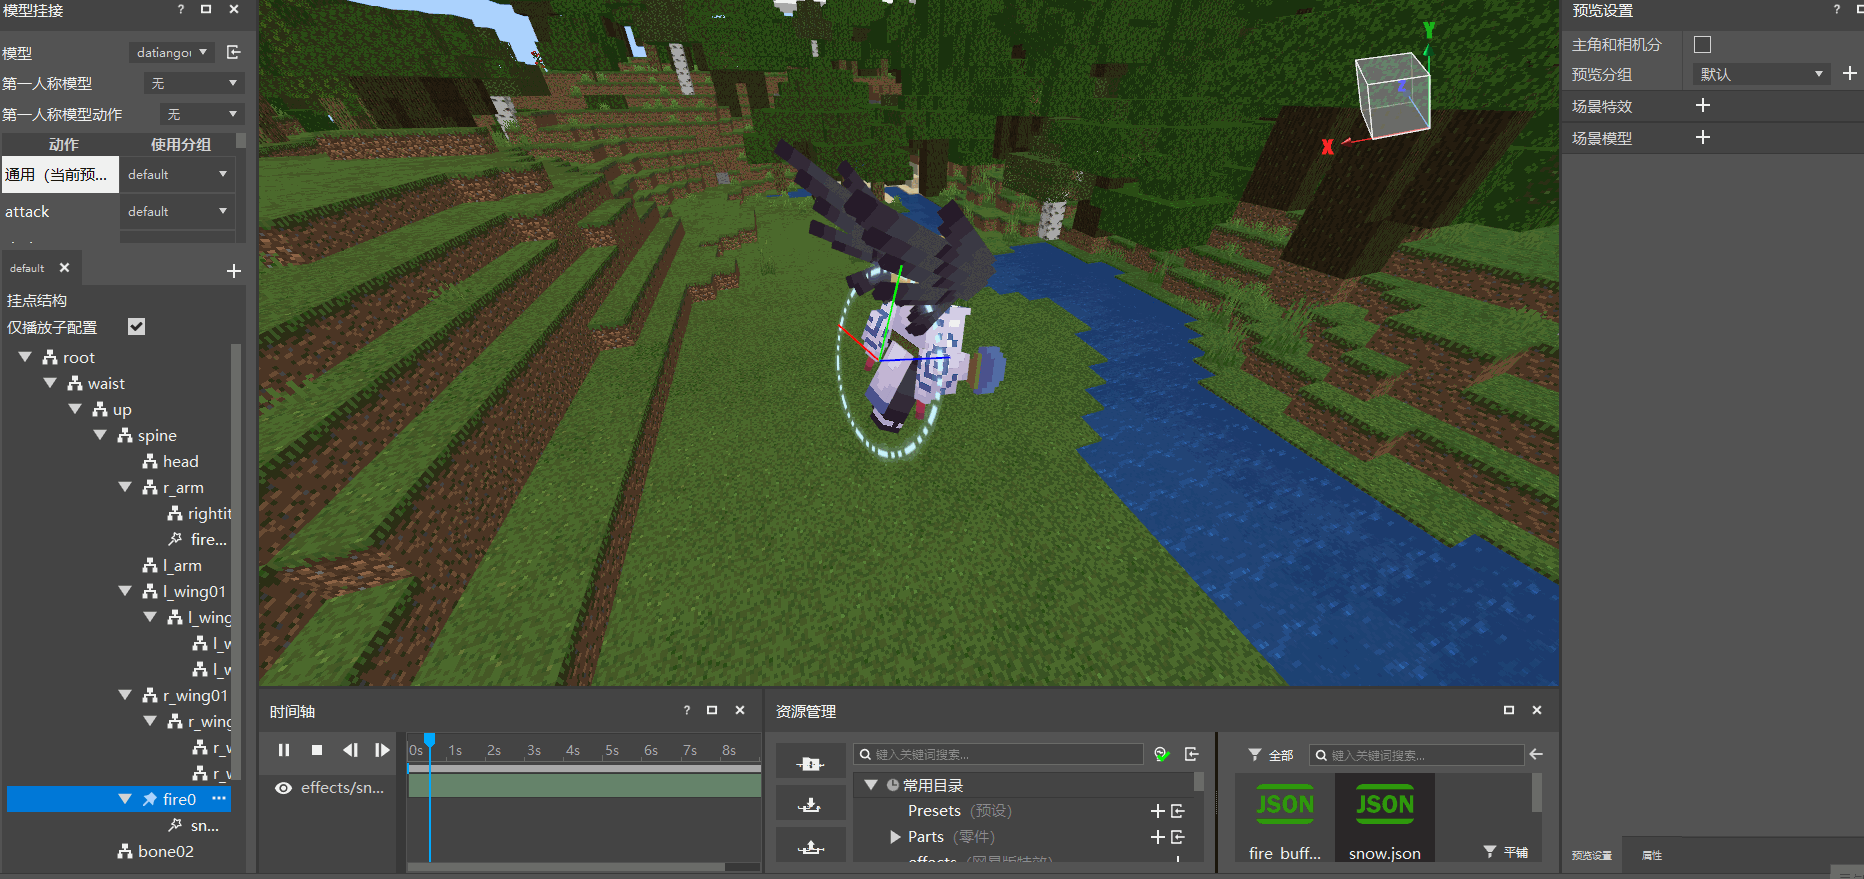Screen dimensions: 1864x879
Task: Click the 平铺 tile view filter
Action: pos(1506,852)
